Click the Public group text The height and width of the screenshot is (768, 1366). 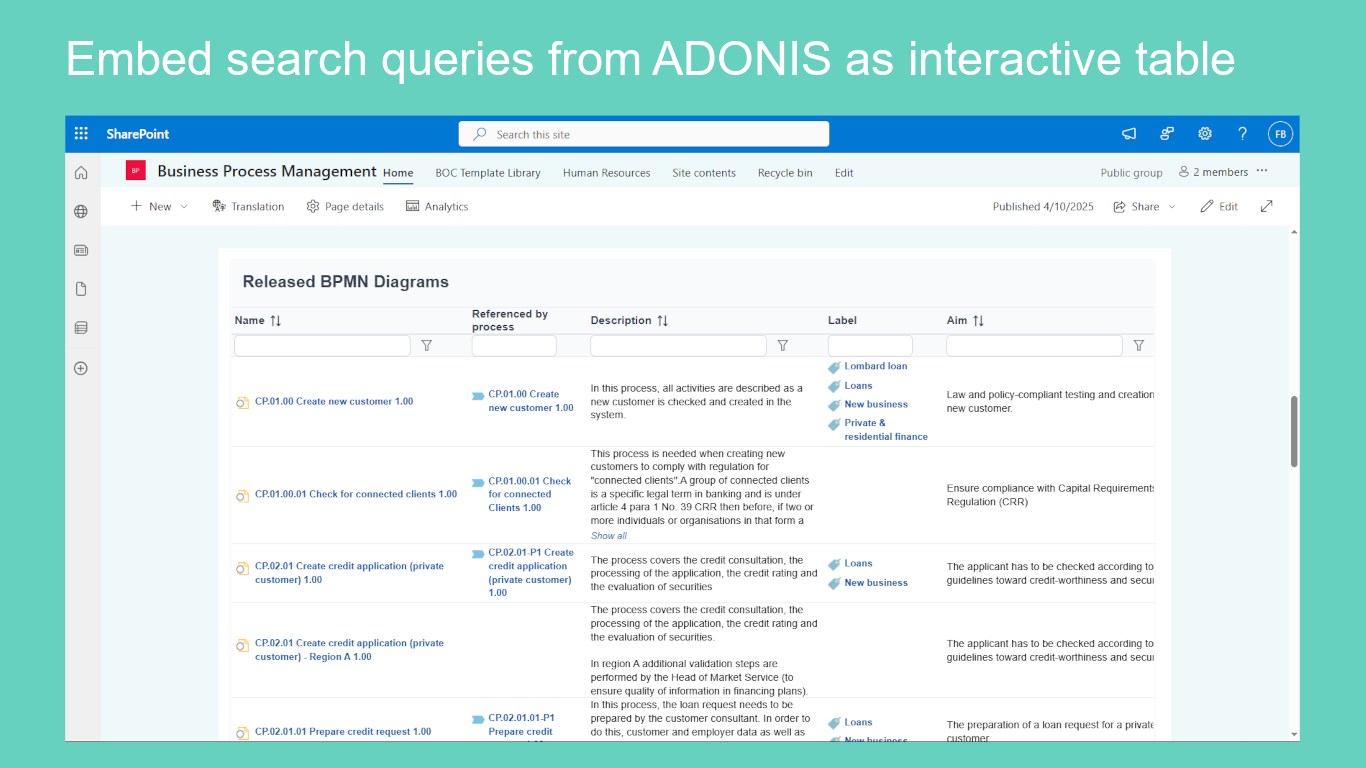1132,173
